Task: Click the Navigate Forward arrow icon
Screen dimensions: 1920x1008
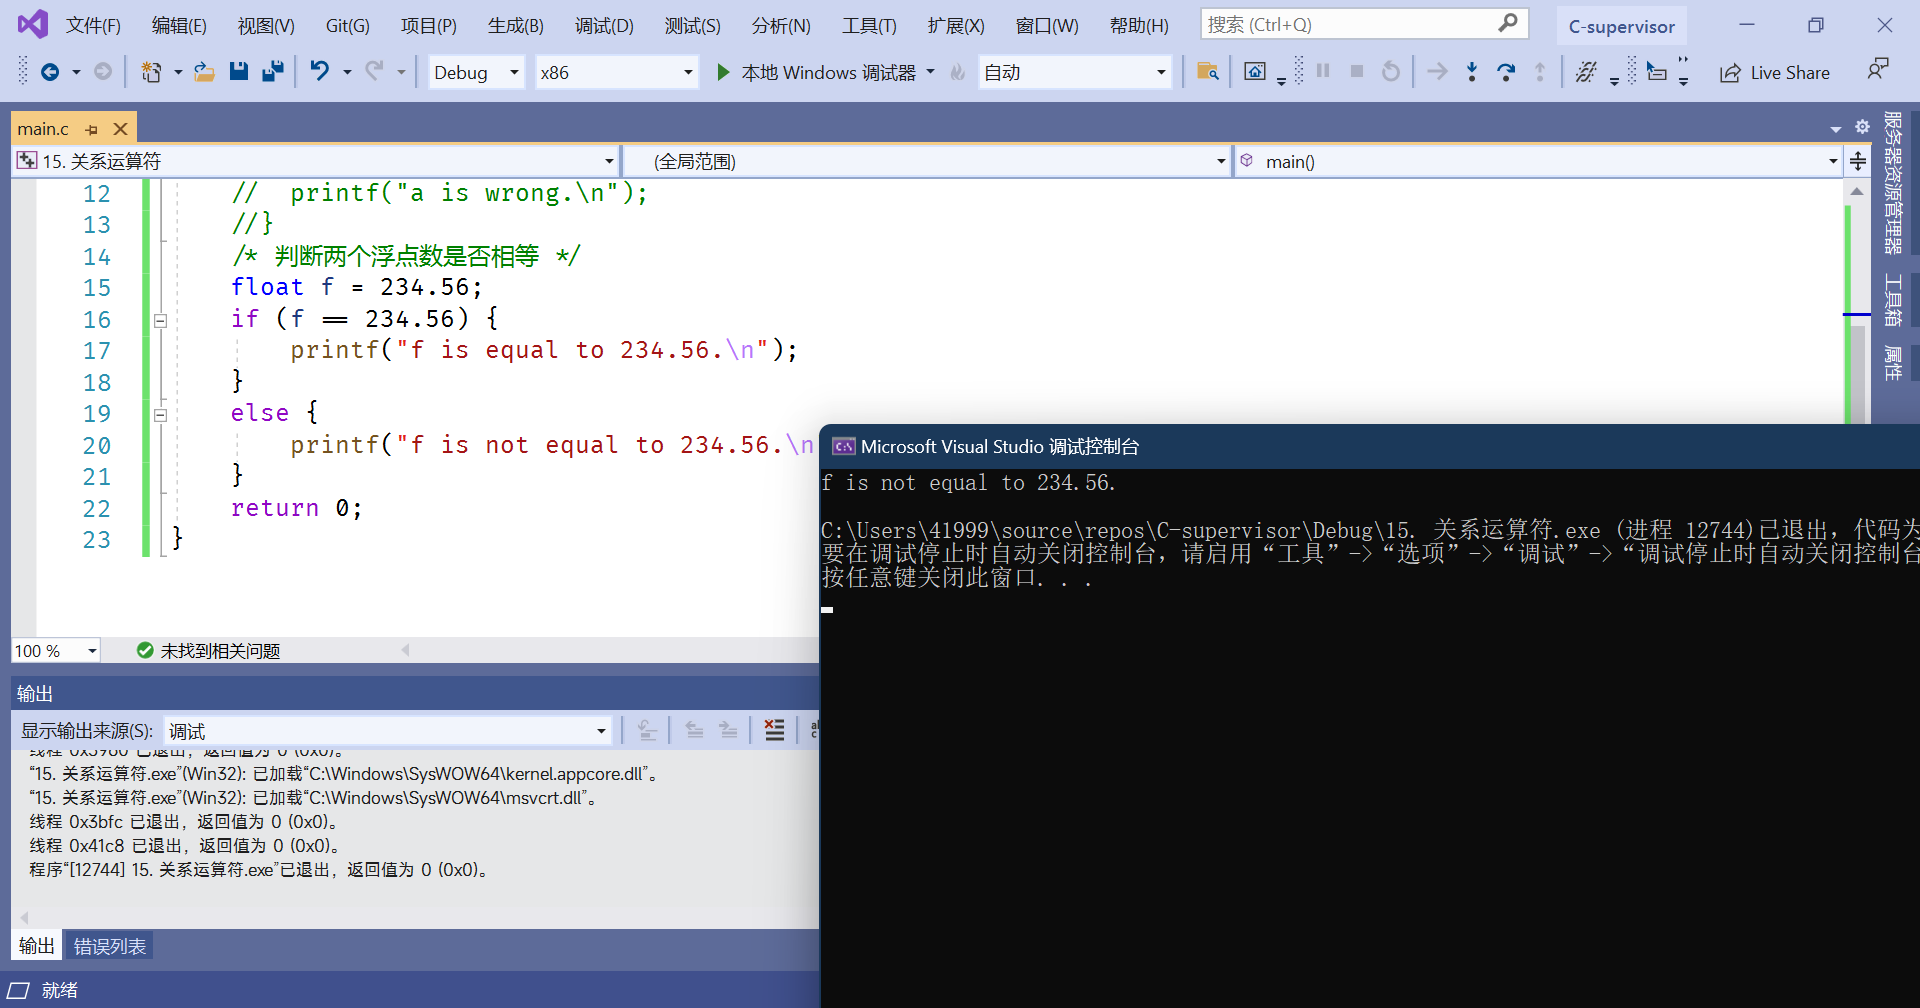Action: 102,72
